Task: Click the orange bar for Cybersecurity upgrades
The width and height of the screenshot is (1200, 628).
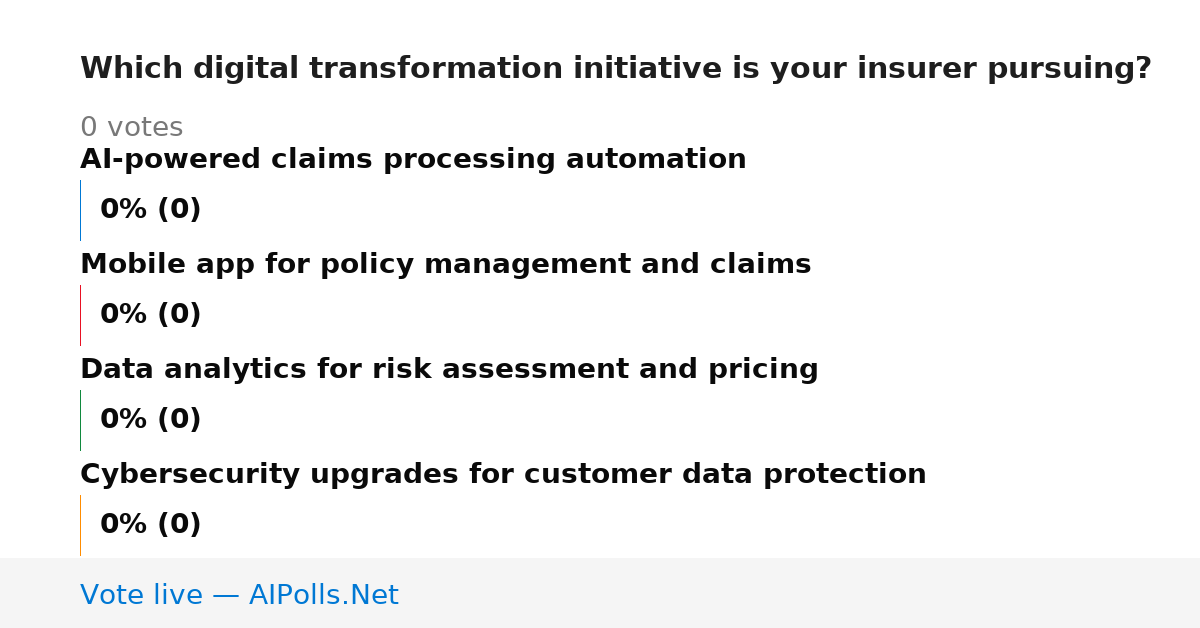Action: point(80,525)
